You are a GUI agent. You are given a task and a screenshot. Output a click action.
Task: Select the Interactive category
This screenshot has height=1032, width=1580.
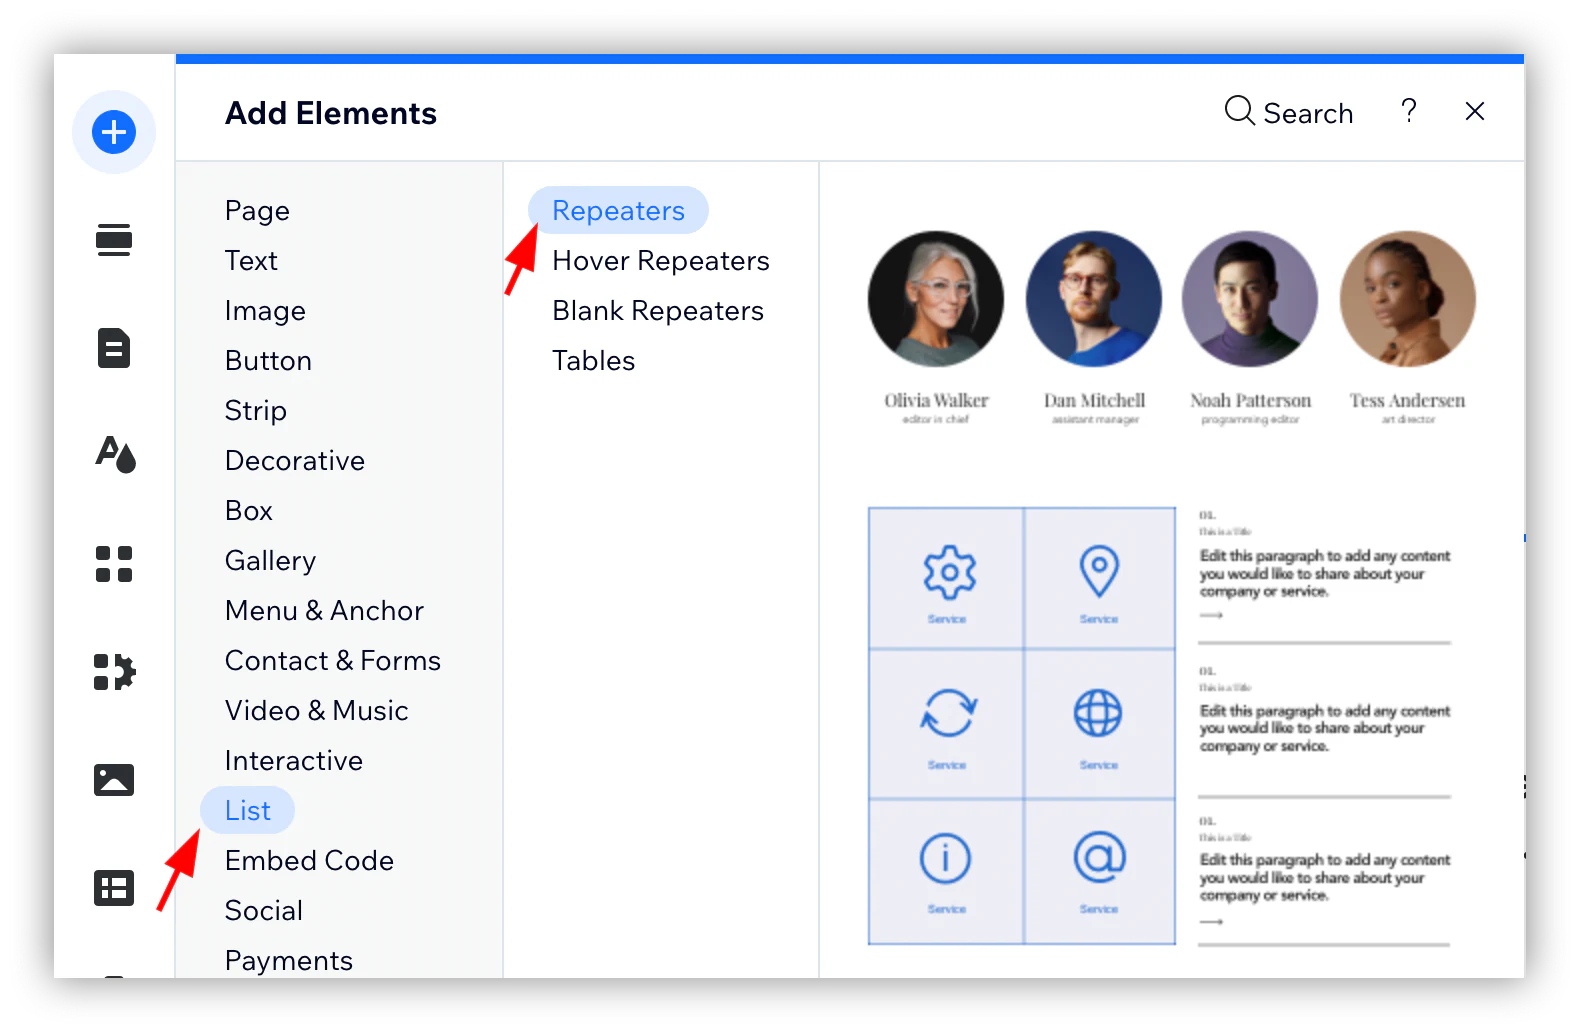pos(294,761)
